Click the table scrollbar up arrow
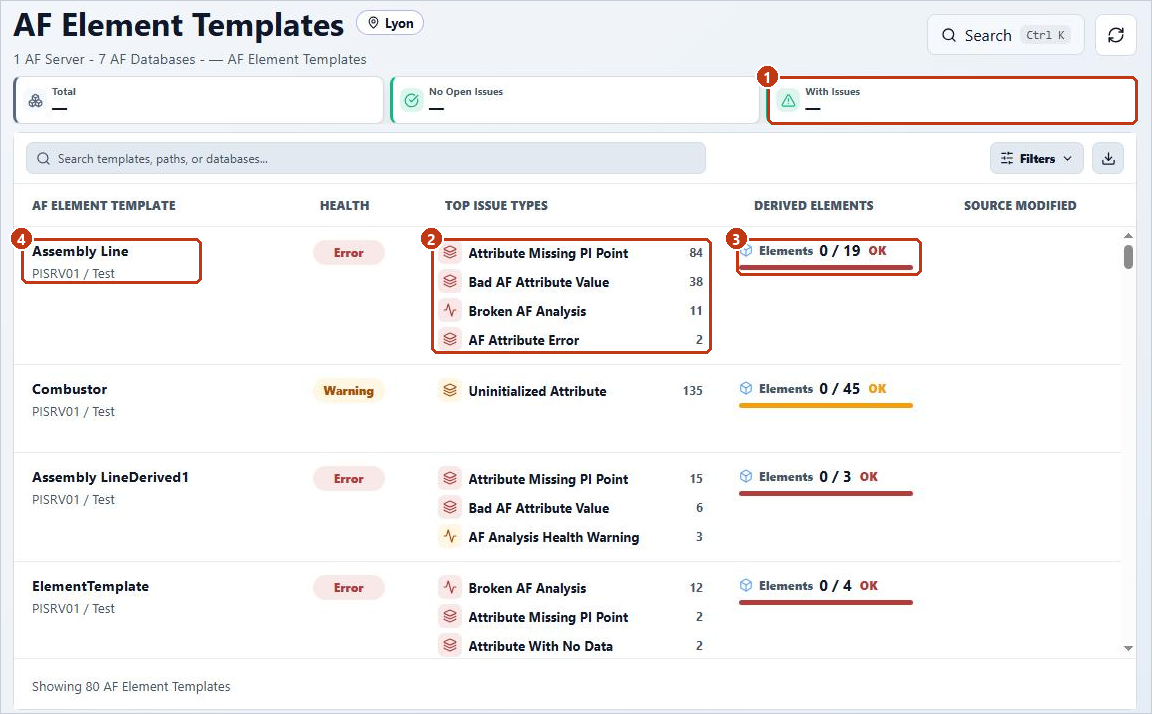 pyautogui.click(x=1128, y=236)
